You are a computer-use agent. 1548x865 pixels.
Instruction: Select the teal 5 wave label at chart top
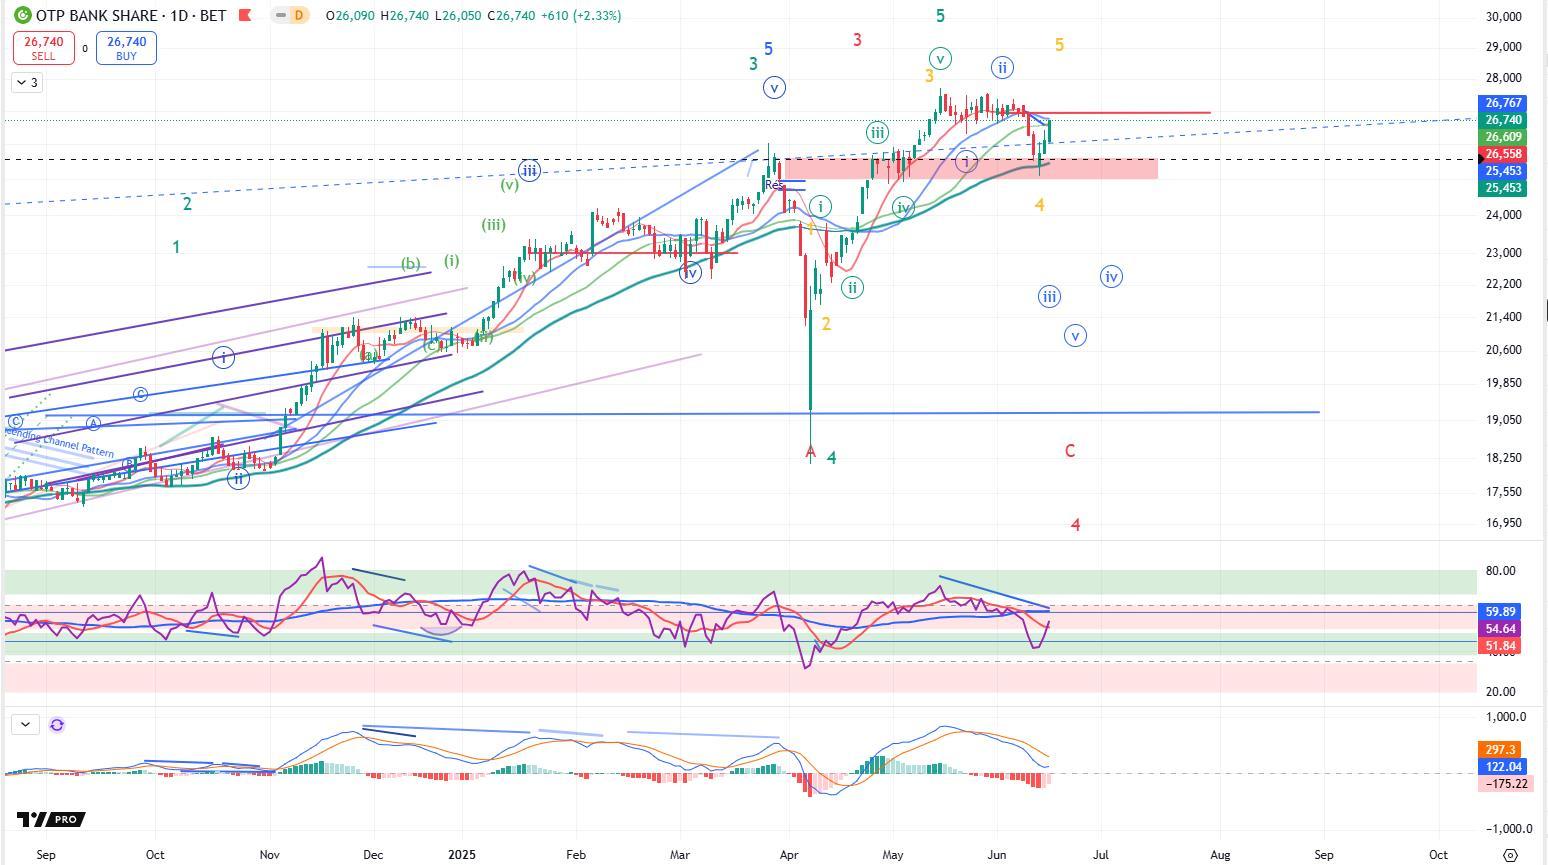click(940, 16)
